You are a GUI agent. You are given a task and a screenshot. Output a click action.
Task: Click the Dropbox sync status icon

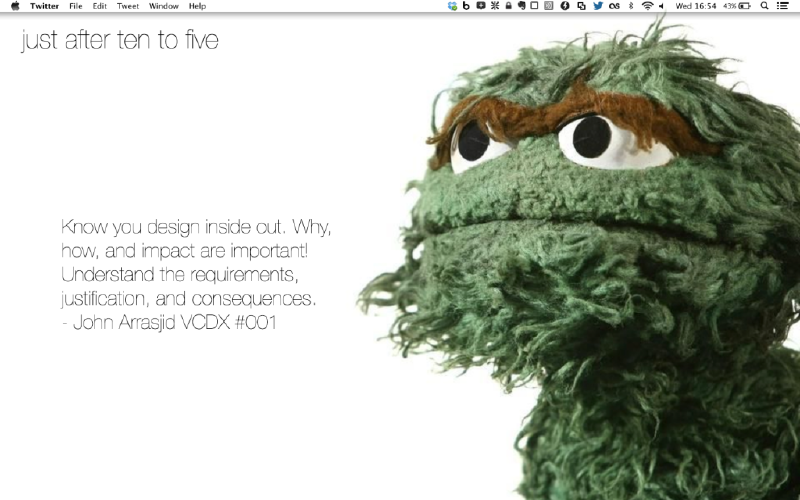pos(452,6)
